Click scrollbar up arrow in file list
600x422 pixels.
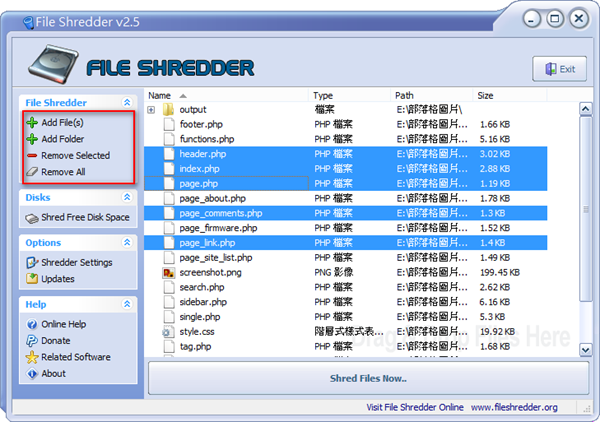pyautogui.click(x=585, y=109)
